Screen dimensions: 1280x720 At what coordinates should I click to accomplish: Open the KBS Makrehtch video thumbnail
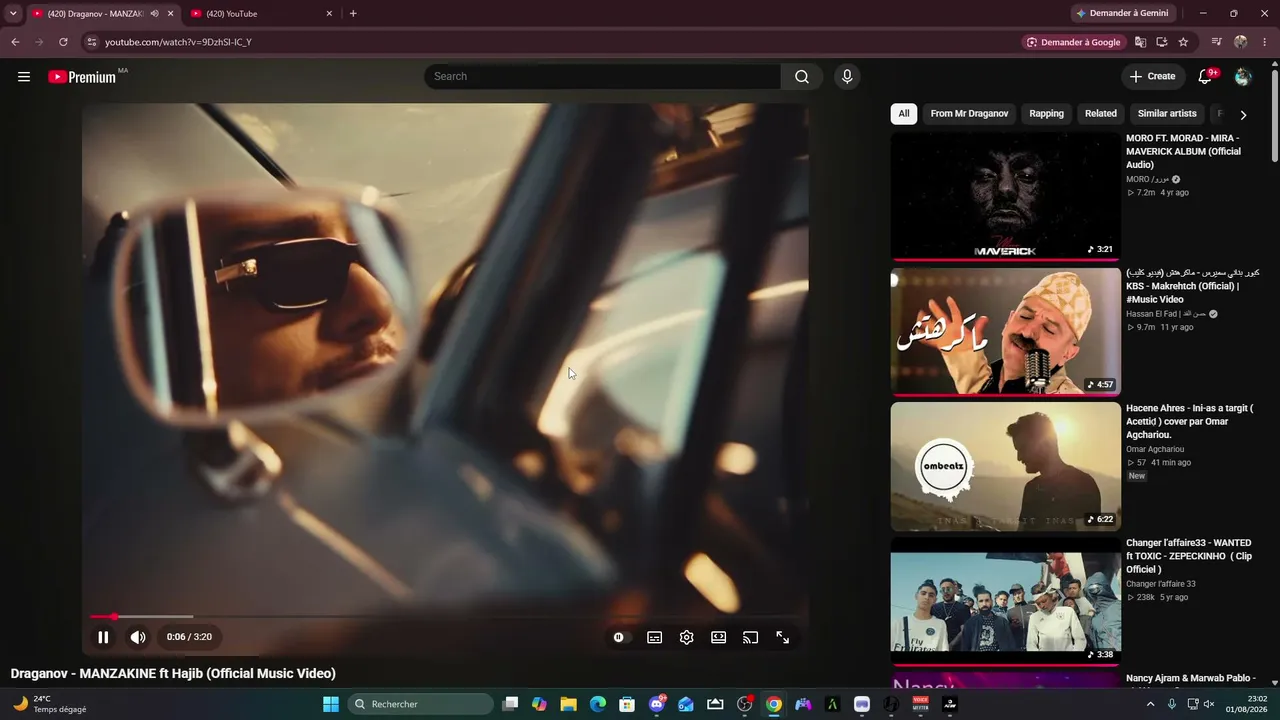pos(1006,331)
